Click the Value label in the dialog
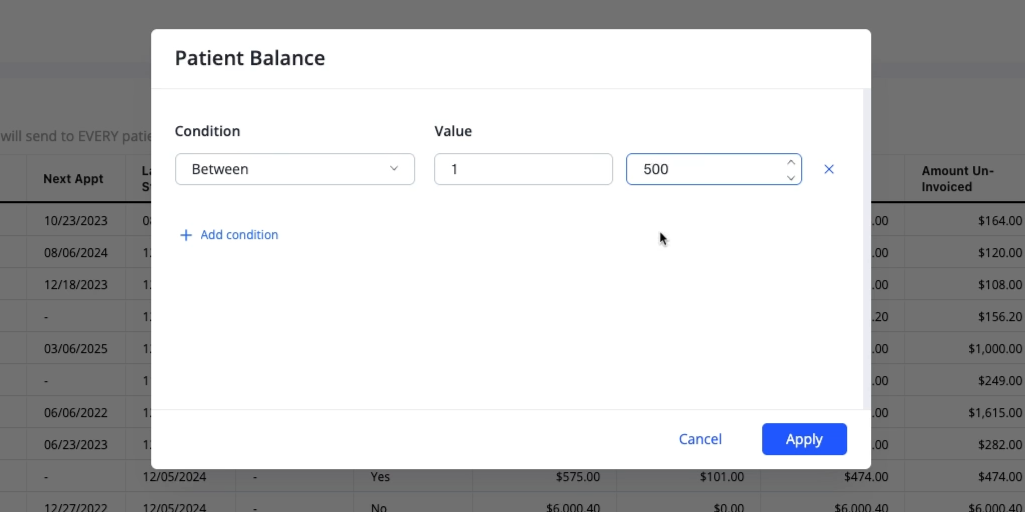Viewport: 1025px width, 512px height. pyautogui.click(x=453, y=131)
